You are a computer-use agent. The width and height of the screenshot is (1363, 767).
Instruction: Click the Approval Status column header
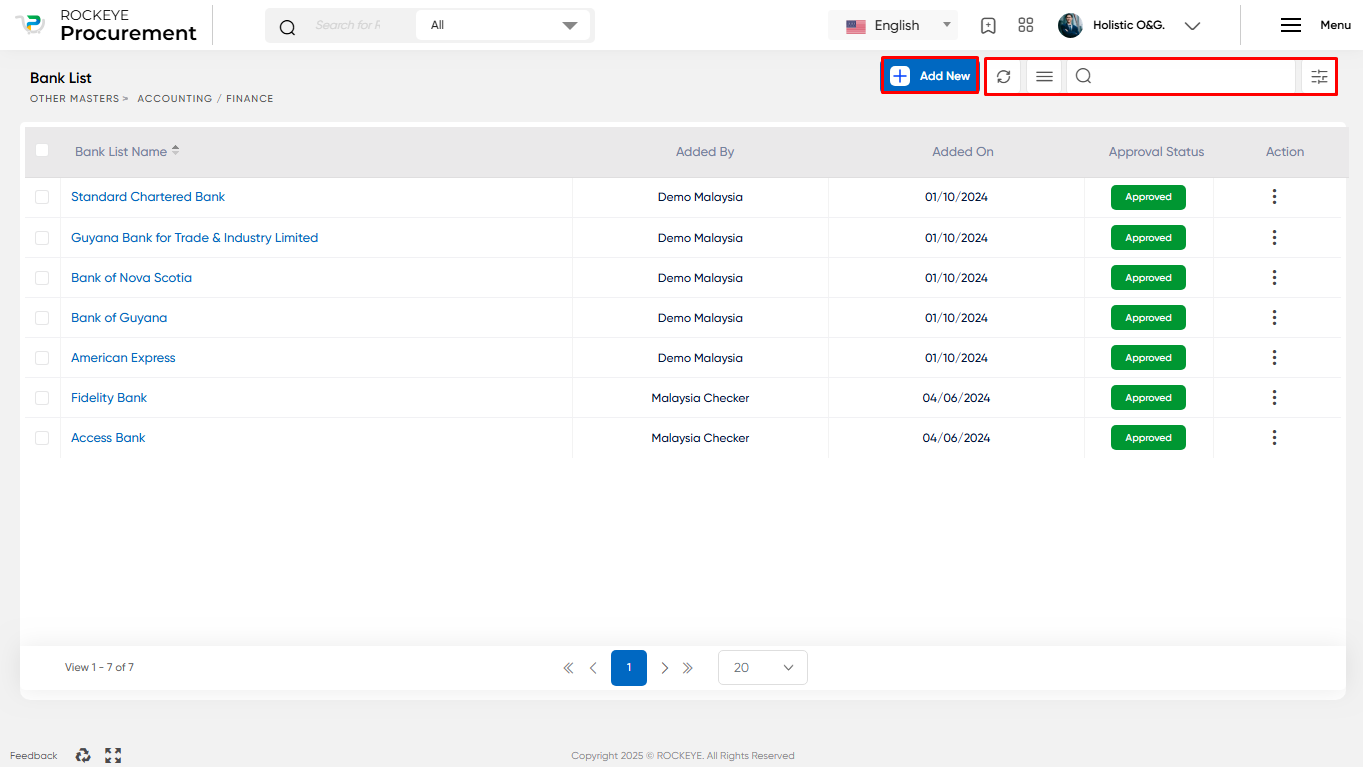tap(1156, 152)
